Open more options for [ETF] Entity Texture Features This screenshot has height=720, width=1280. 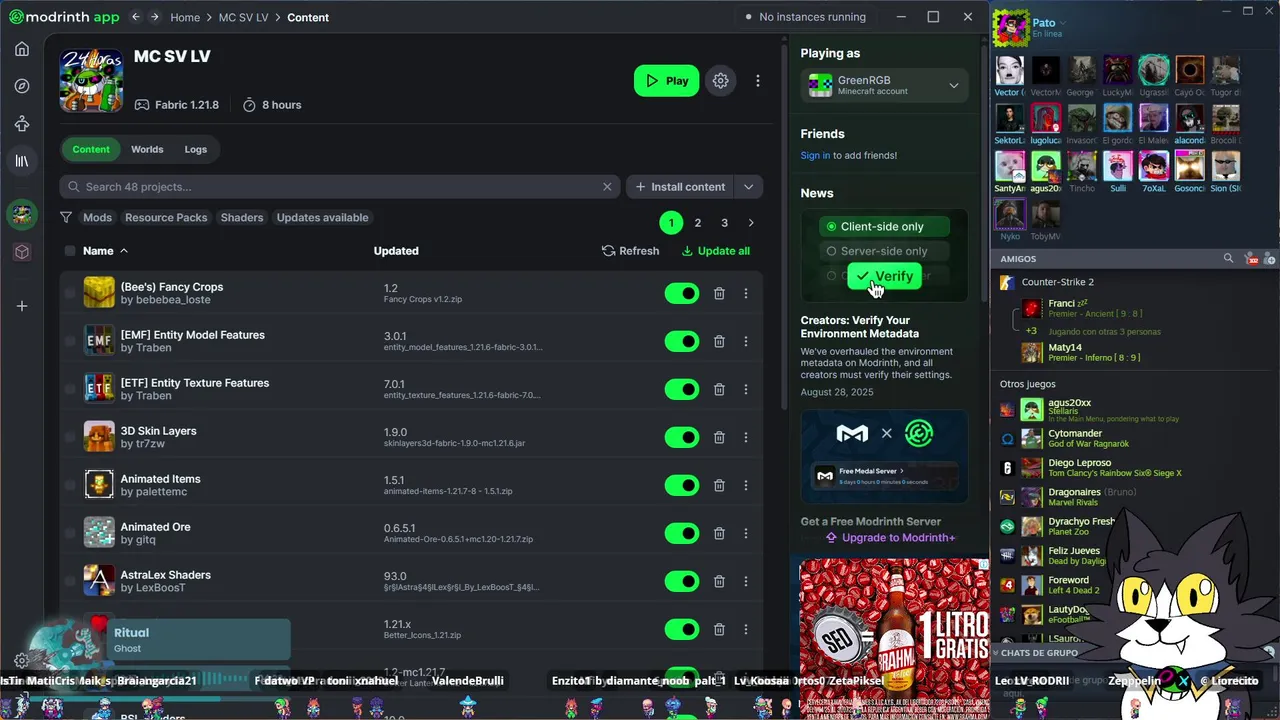[x=746, y=389]
